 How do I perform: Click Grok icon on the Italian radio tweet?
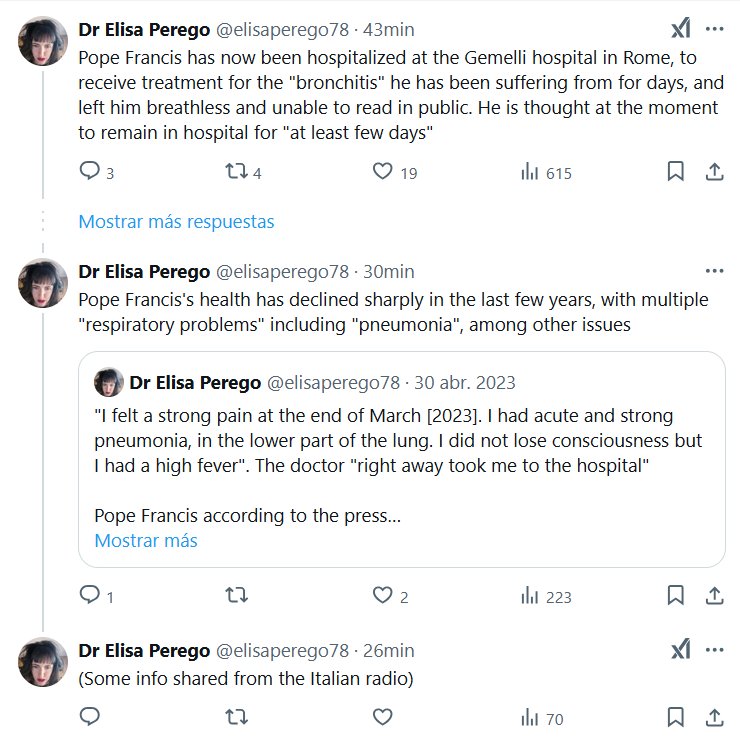[x=679, y=650]
